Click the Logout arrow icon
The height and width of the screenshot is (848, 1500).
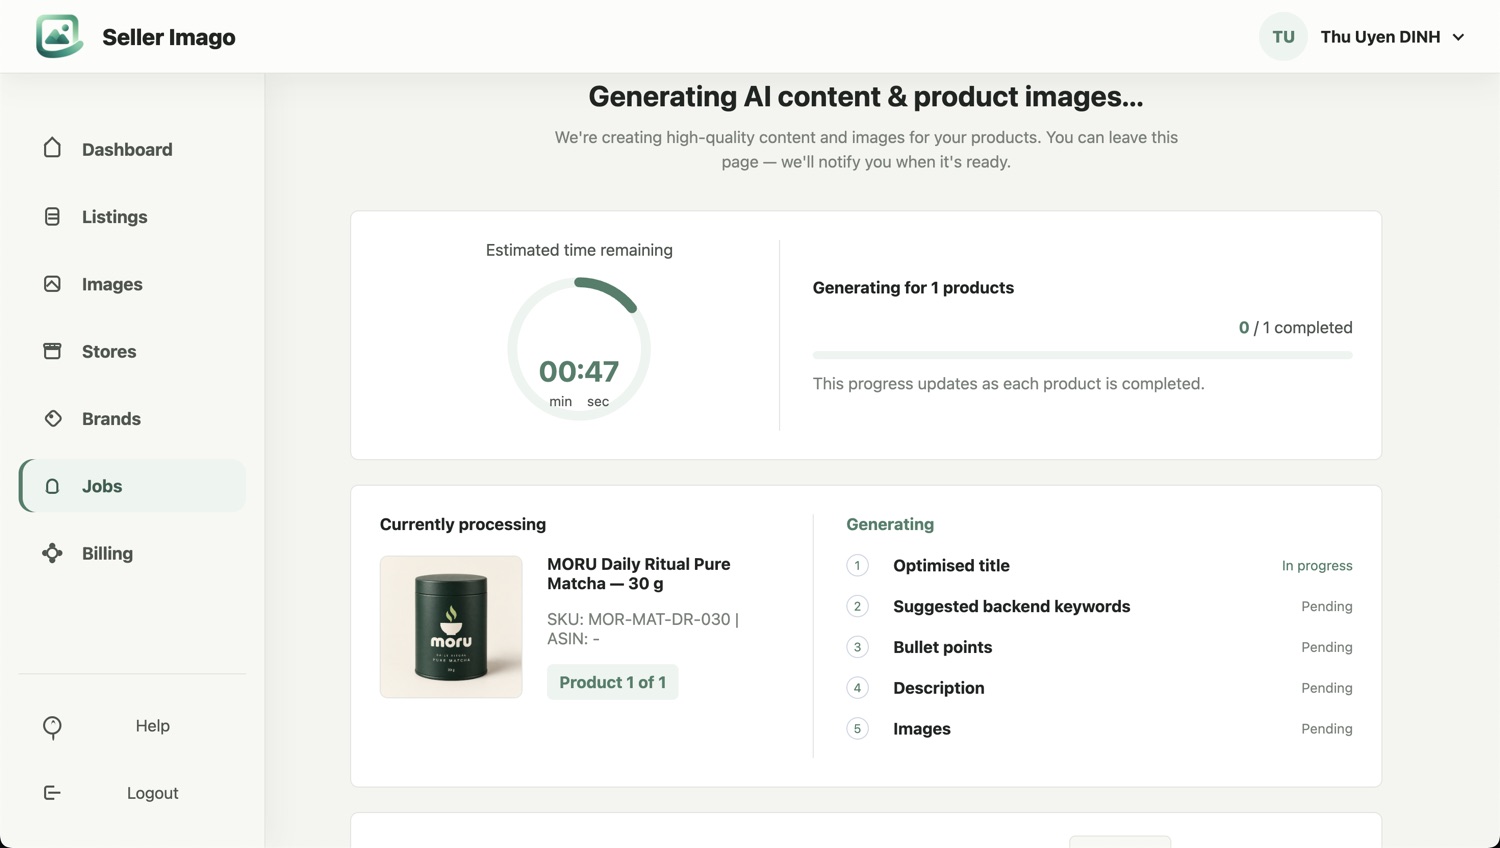pyautogui.click(x=52, y=793)
